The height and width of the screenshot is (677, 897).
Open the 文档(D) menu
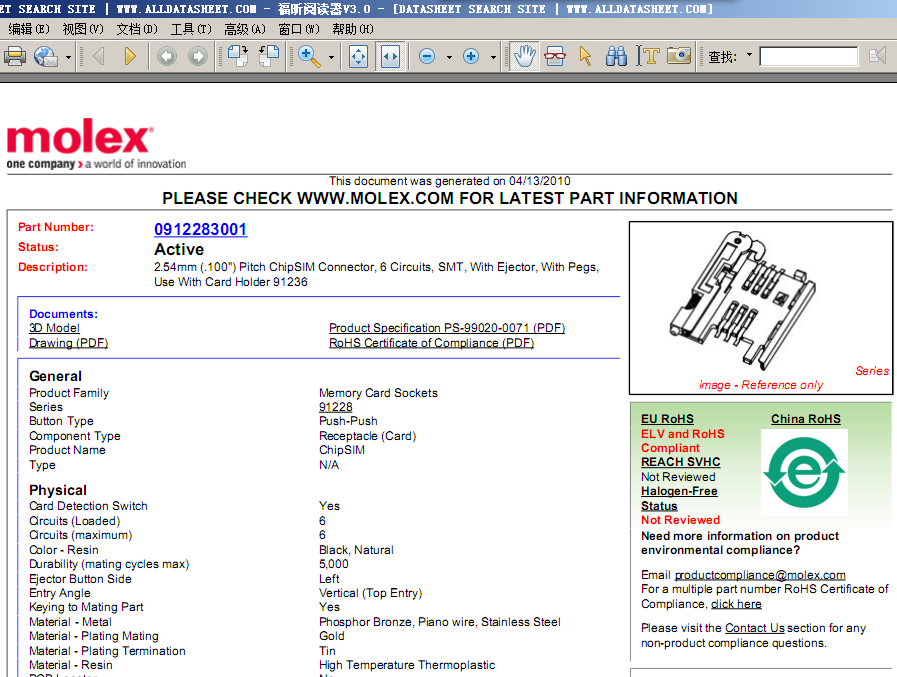[x=137, y=29]
